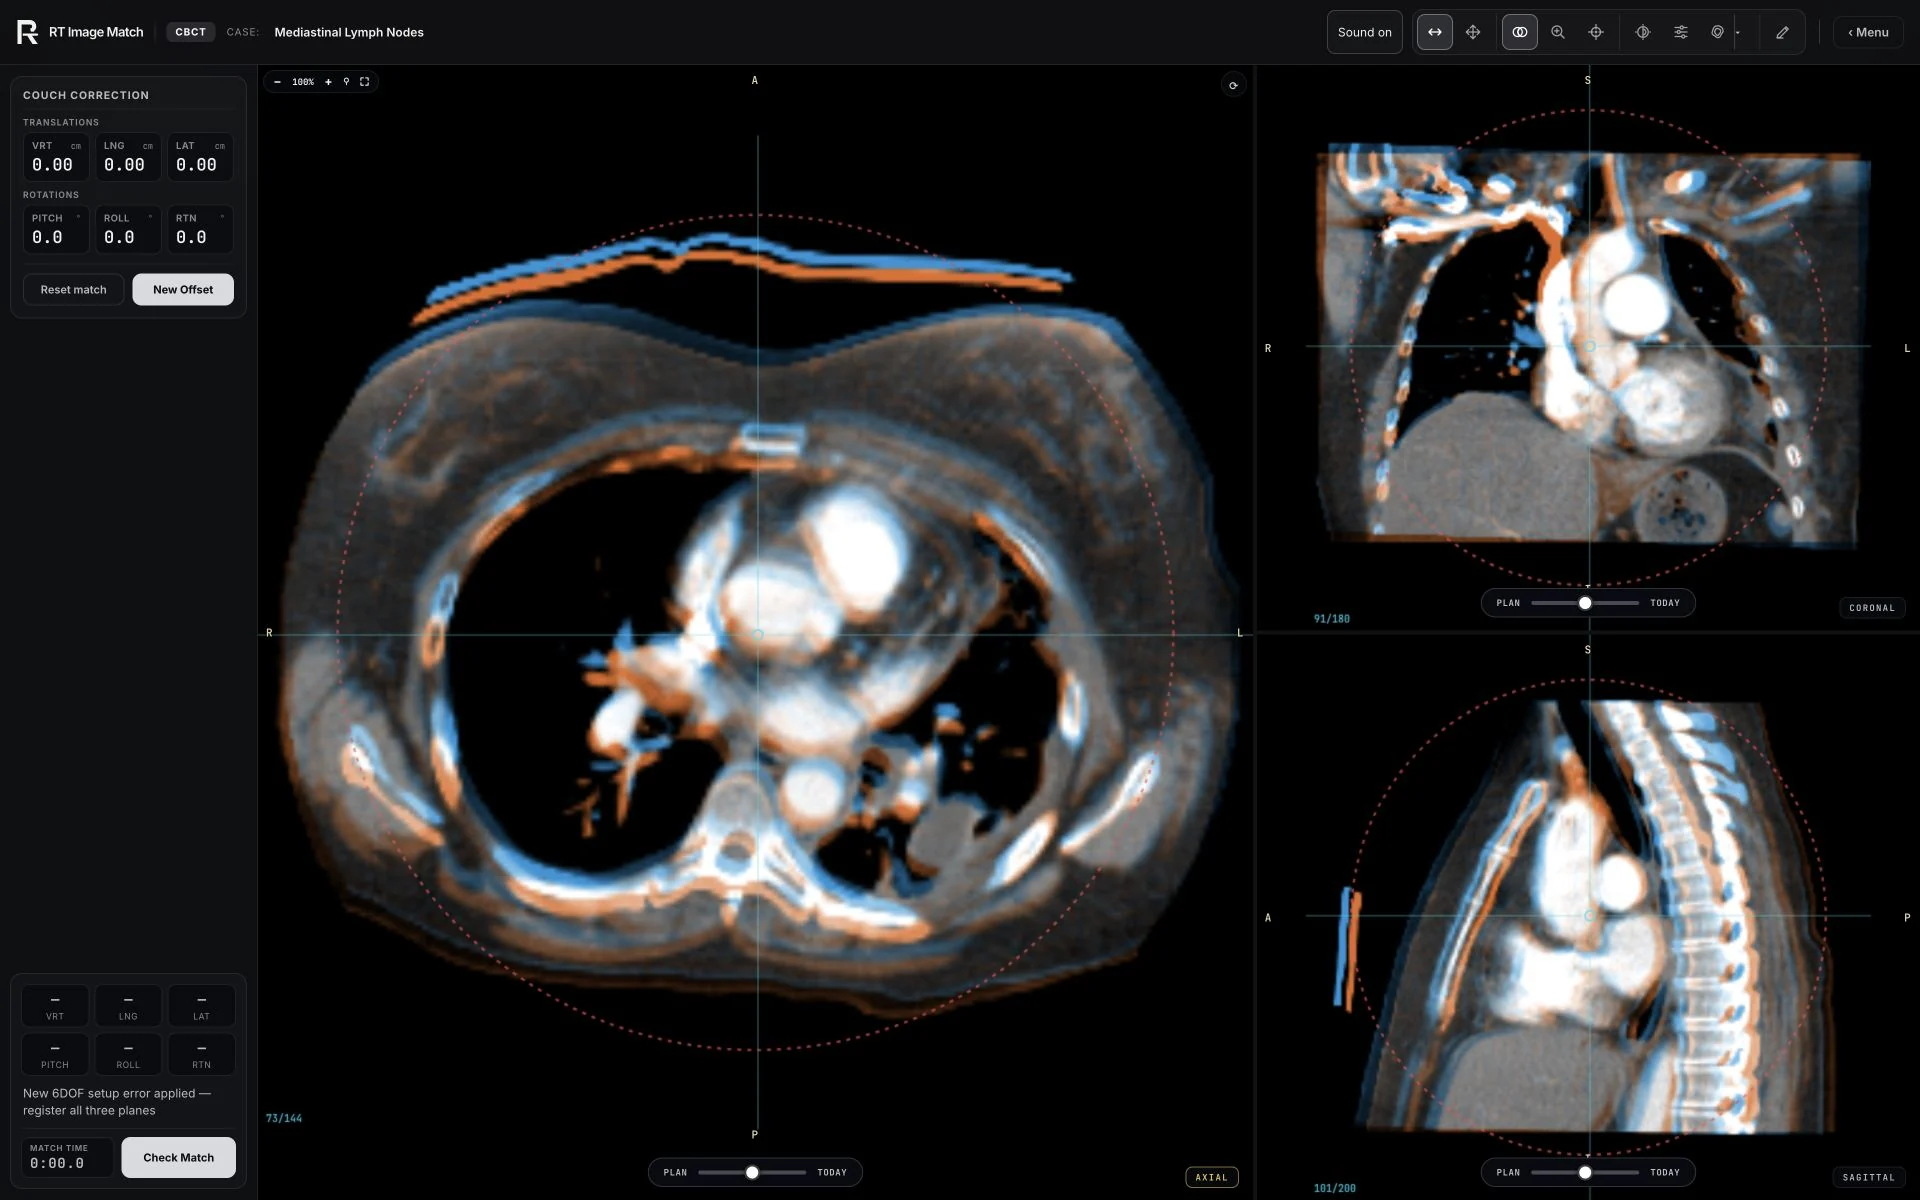Click the rotate/refresh icon on axial view

tap(1233, 85)
